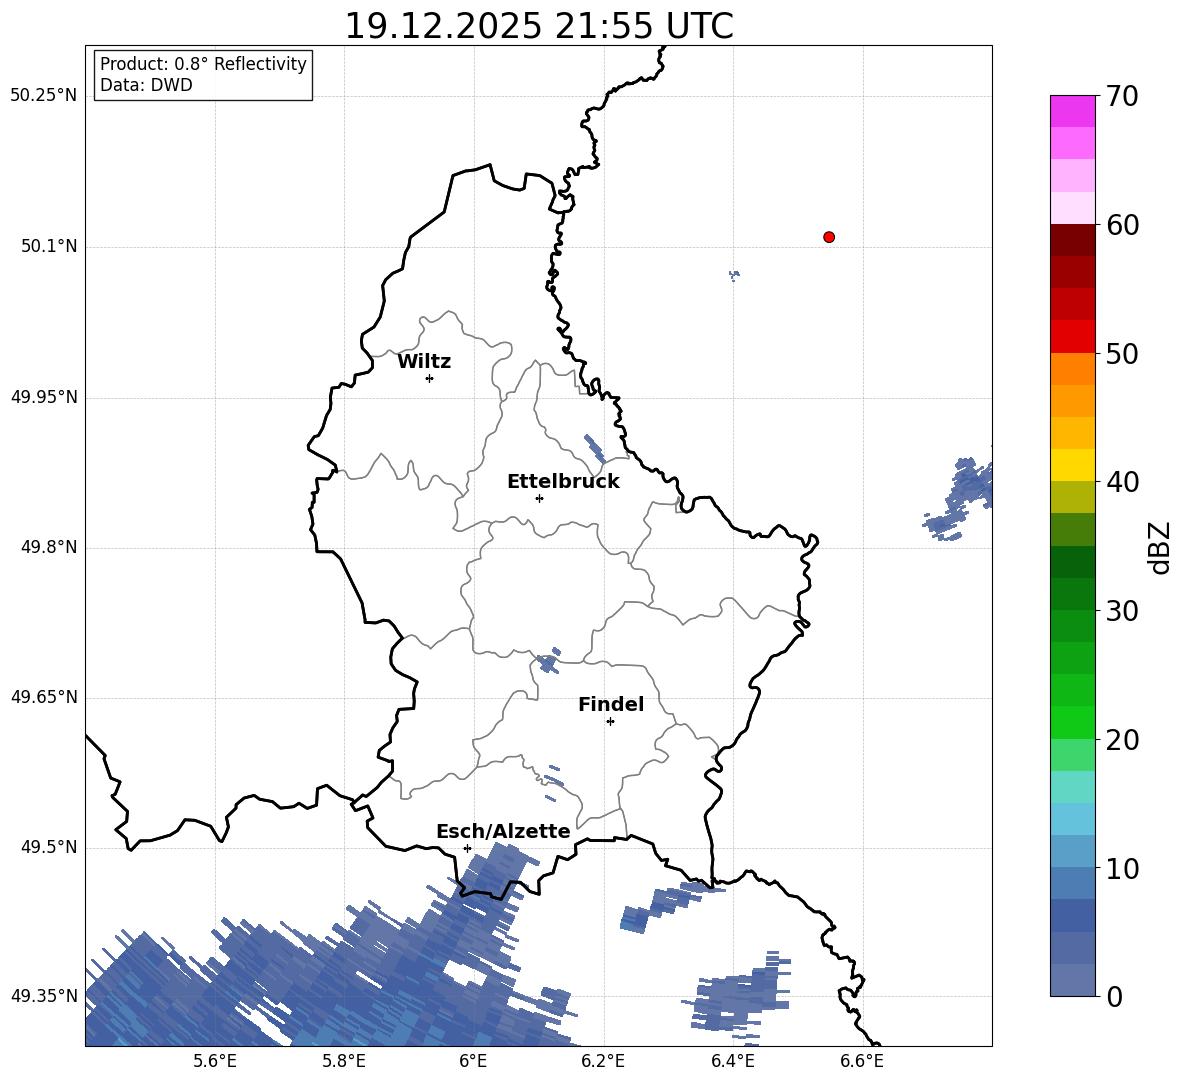Click the Findel station cross marker
This screenshot has width=1184, height=1081.
pyautogui.click(x=610, y=722)
